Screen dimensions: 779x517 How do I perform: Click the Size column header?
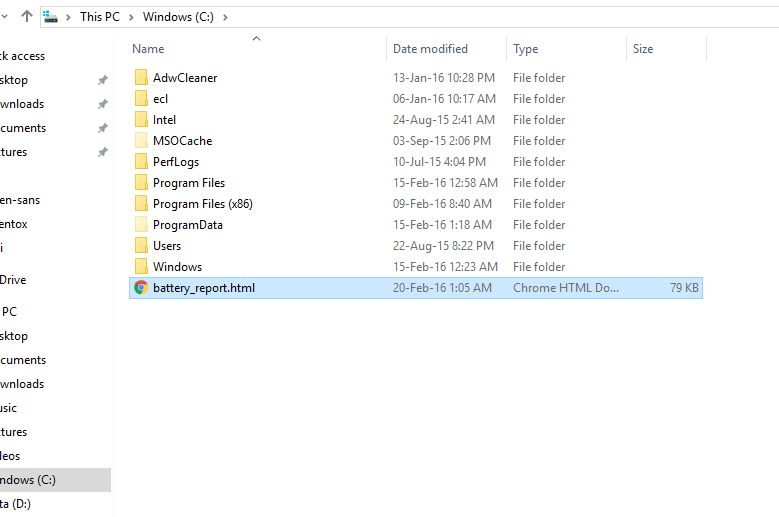(643, 49)
